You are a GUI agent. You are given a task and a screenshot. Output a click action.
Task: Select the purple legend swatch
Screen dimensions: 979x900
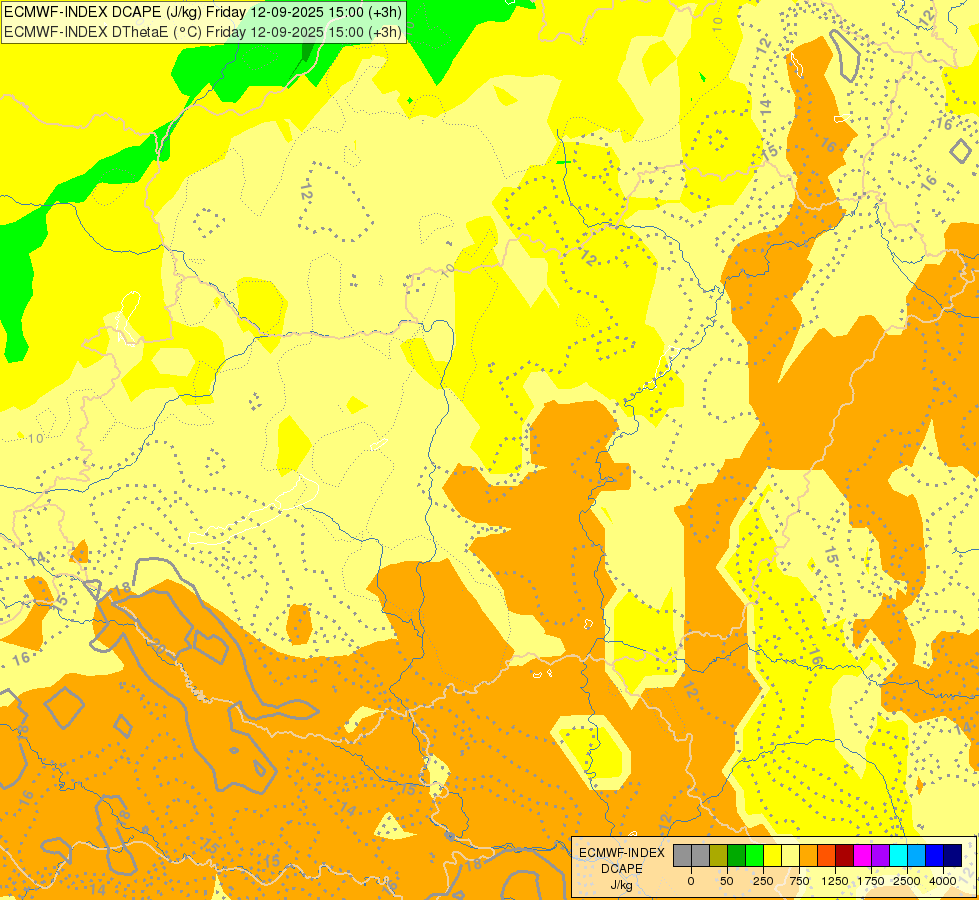tap(880, 855)
